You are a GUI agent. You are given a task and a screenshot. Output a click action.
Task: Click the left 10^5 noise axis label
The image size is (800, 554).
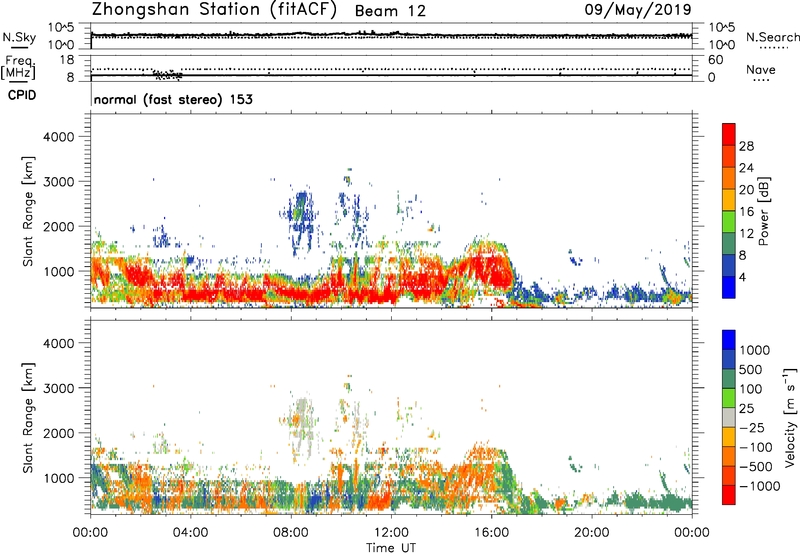pos(62,27)
